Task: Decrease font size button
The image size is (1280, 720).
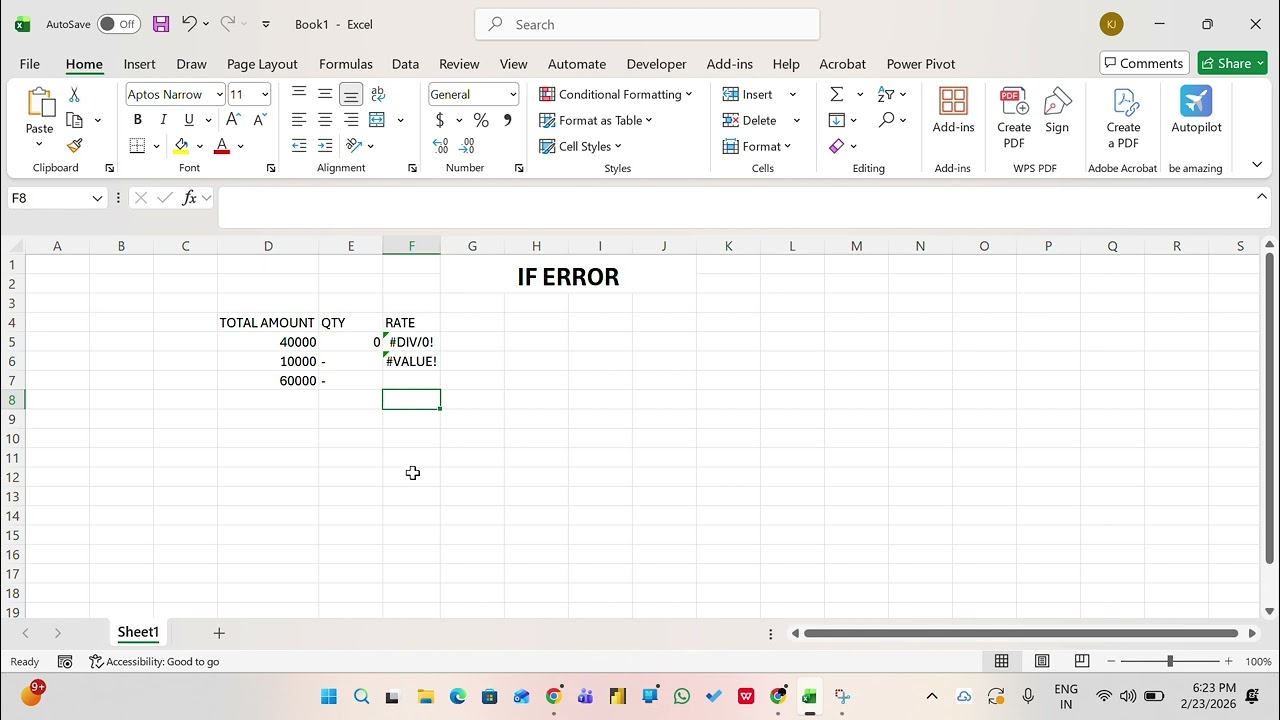Action: click(x=259, y=120)
